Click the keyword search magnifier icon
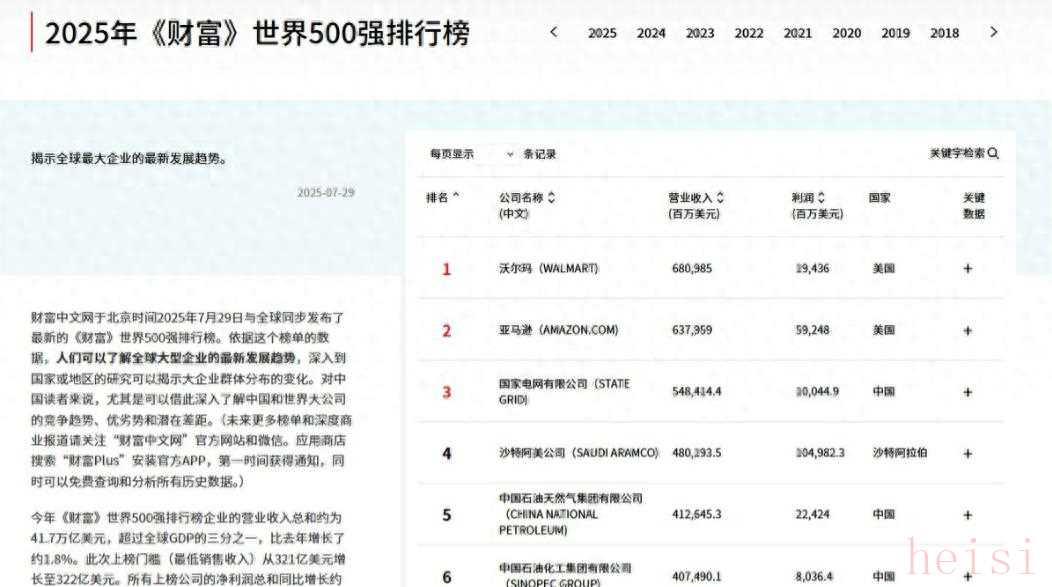Viewport: 1052px width, 587px height. (x=993, y=154)
